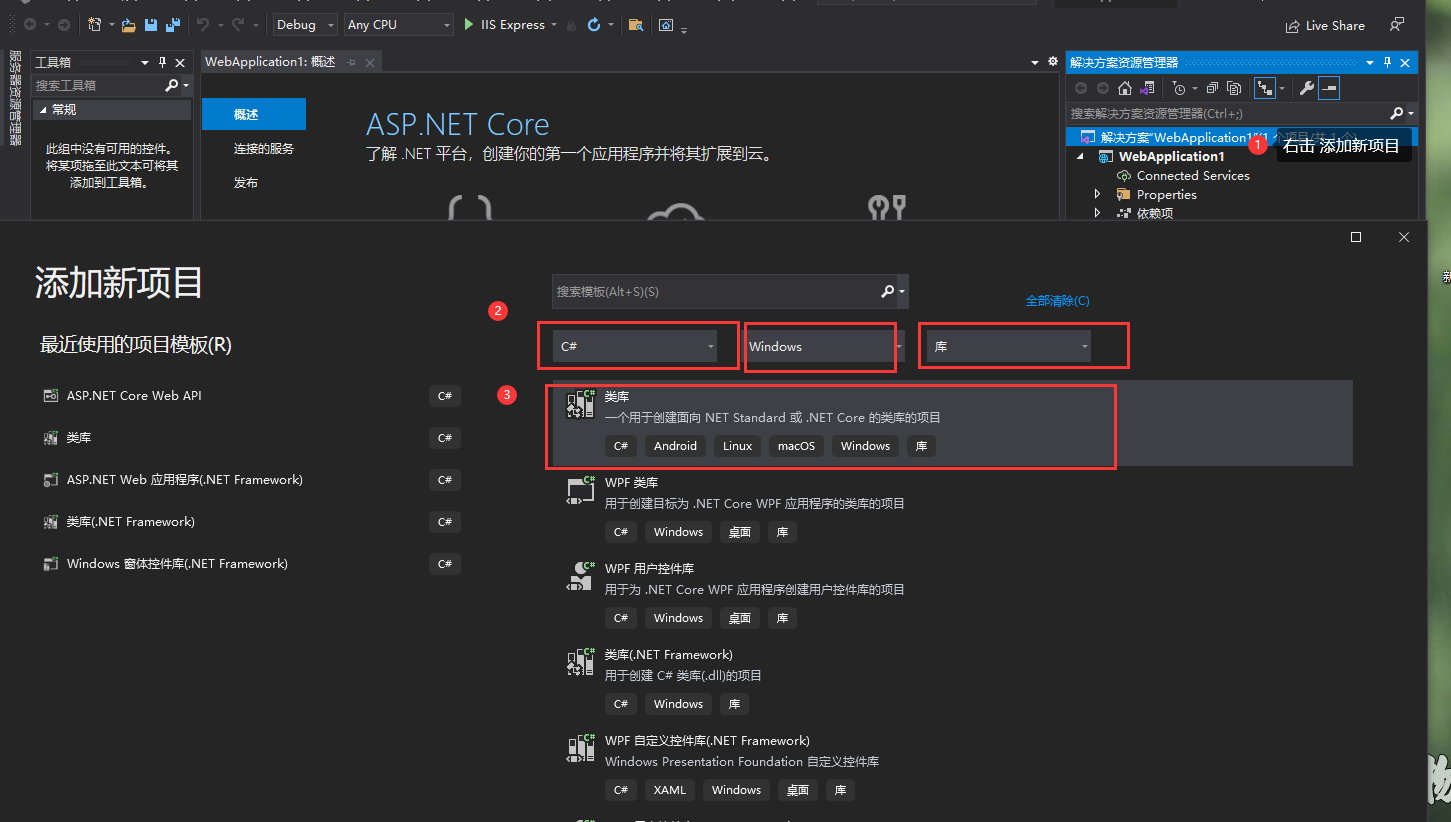Open the 服务器资源管理器 side tab

tap(15, 98)
